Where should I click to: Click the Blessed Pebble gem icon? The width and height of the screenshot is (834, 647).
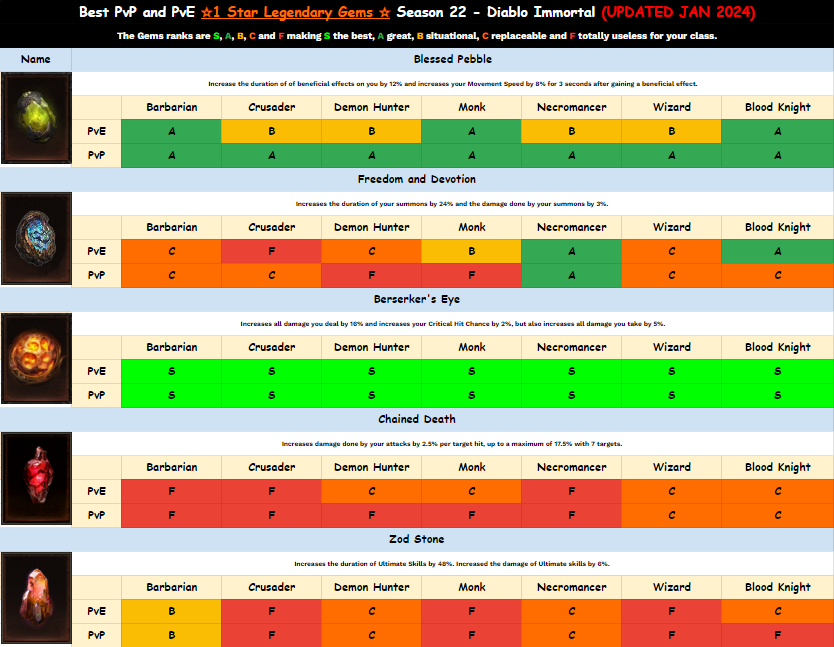point(36,119)
